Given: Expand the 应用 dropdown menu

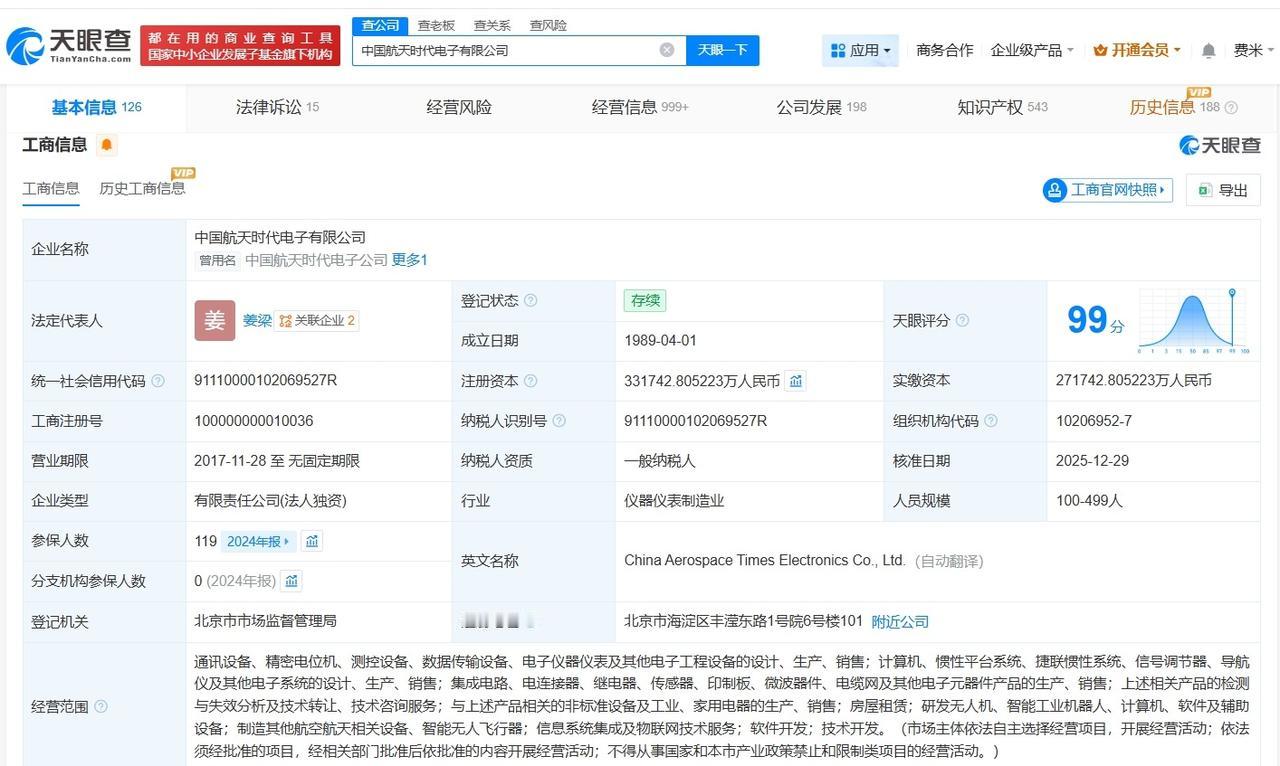Looking at the screenshot, I should pos(860,50).
